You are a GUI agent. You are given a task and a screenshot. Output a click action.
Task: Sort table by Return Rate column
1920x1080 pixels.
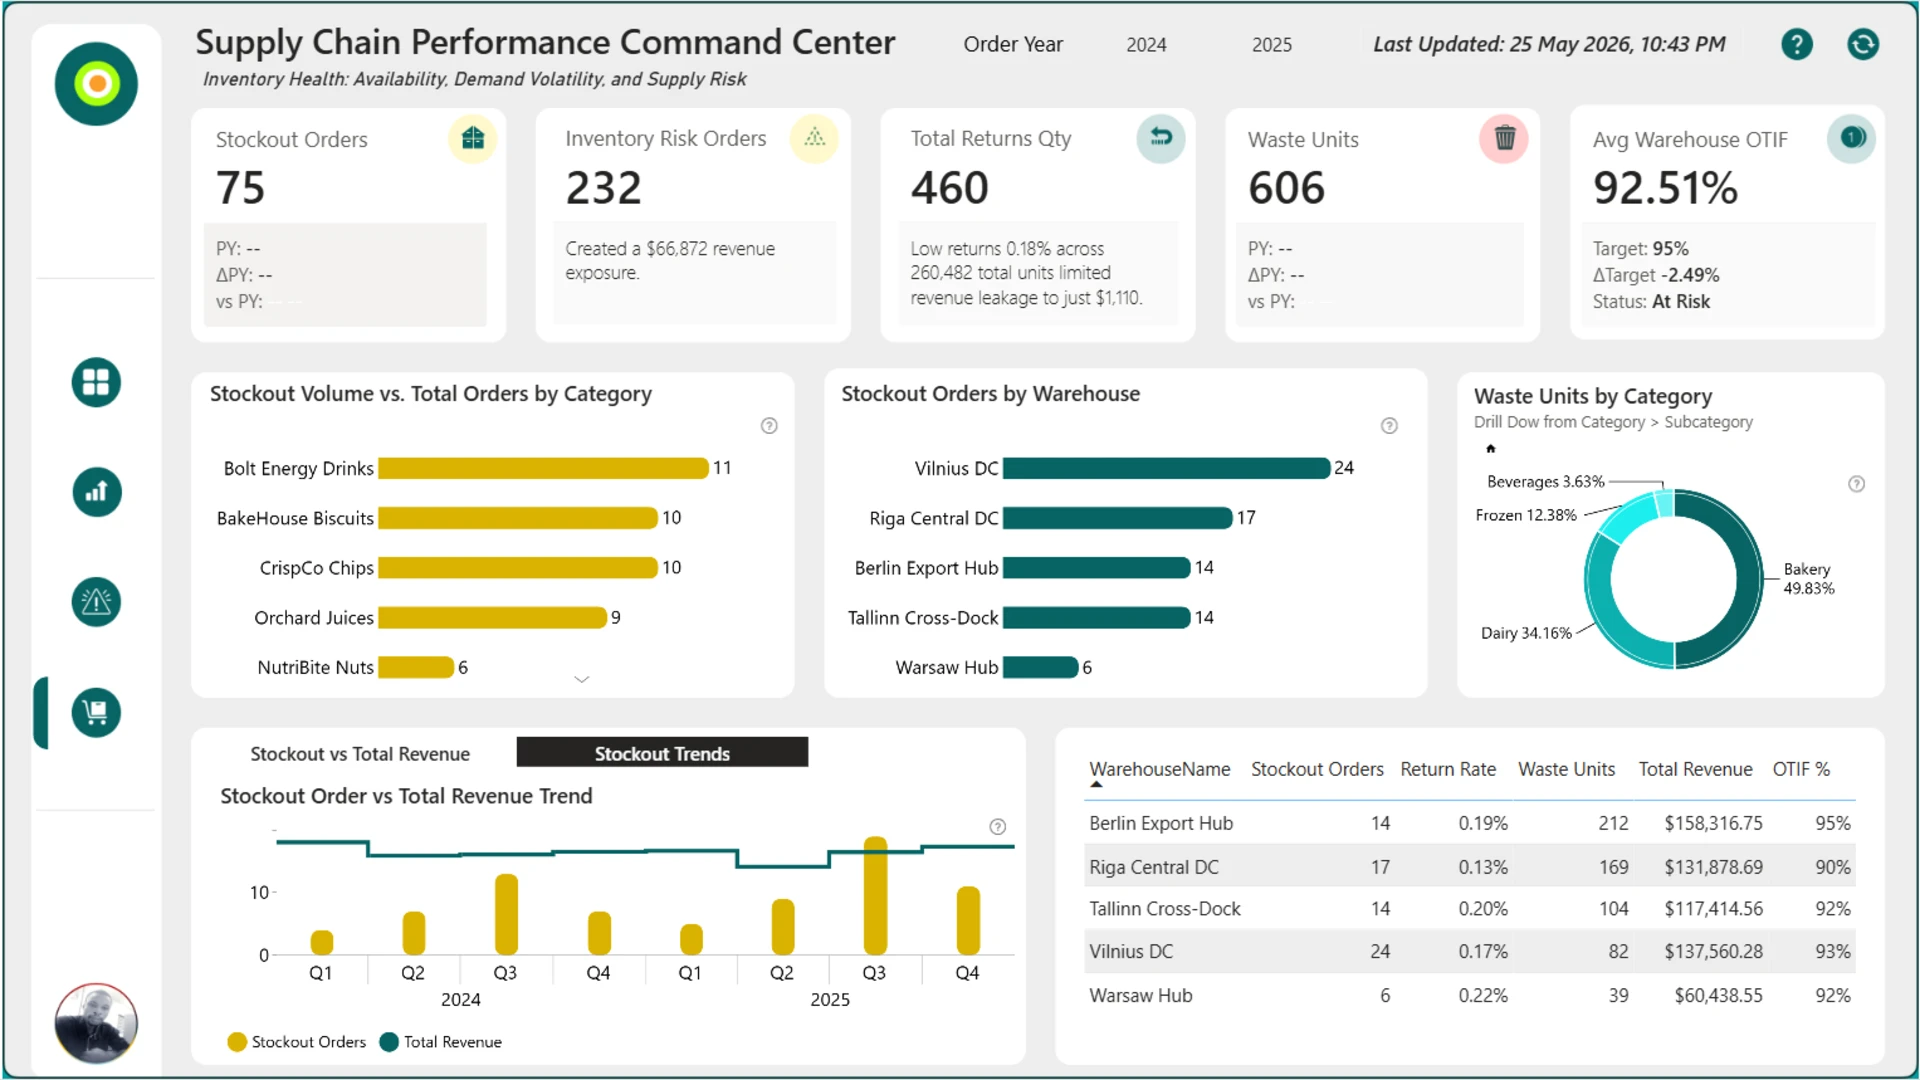coord(1448,769)
